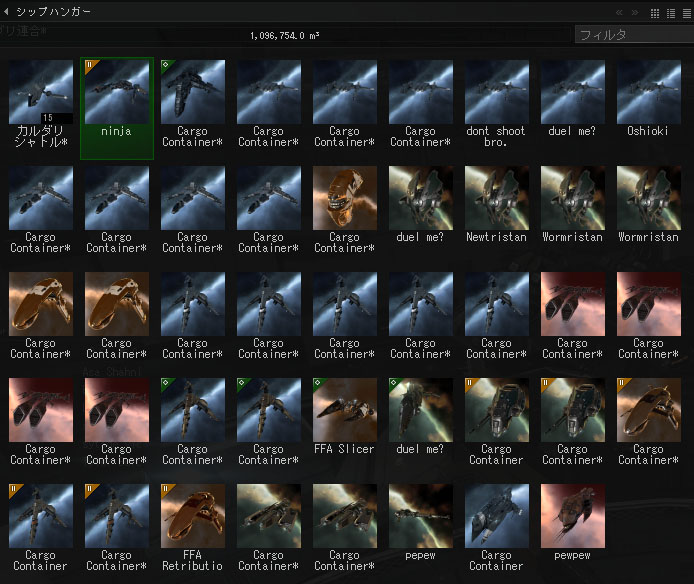694x584 pixels.
Task: Select the red-background Cargo Container* below the last Wormristan
Action: [x=649, y=316]
